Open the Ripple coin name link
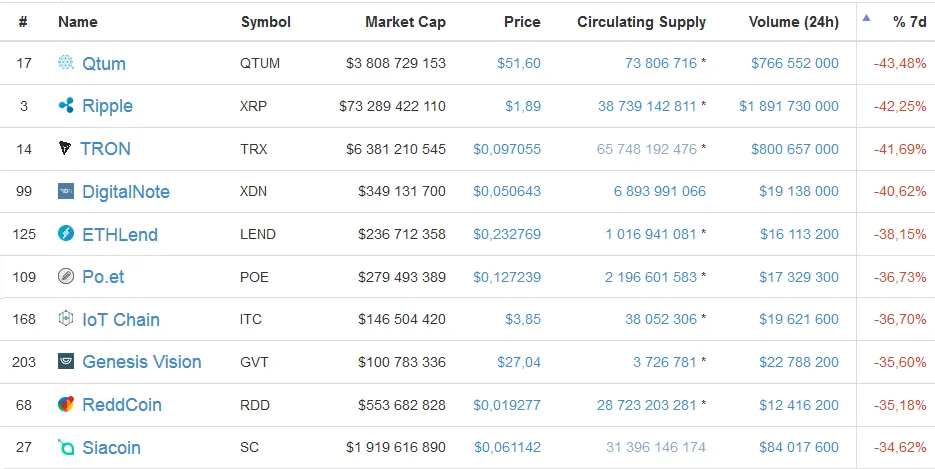The width and height of the screenshot is (935, 469). click(x=107, y=106)
